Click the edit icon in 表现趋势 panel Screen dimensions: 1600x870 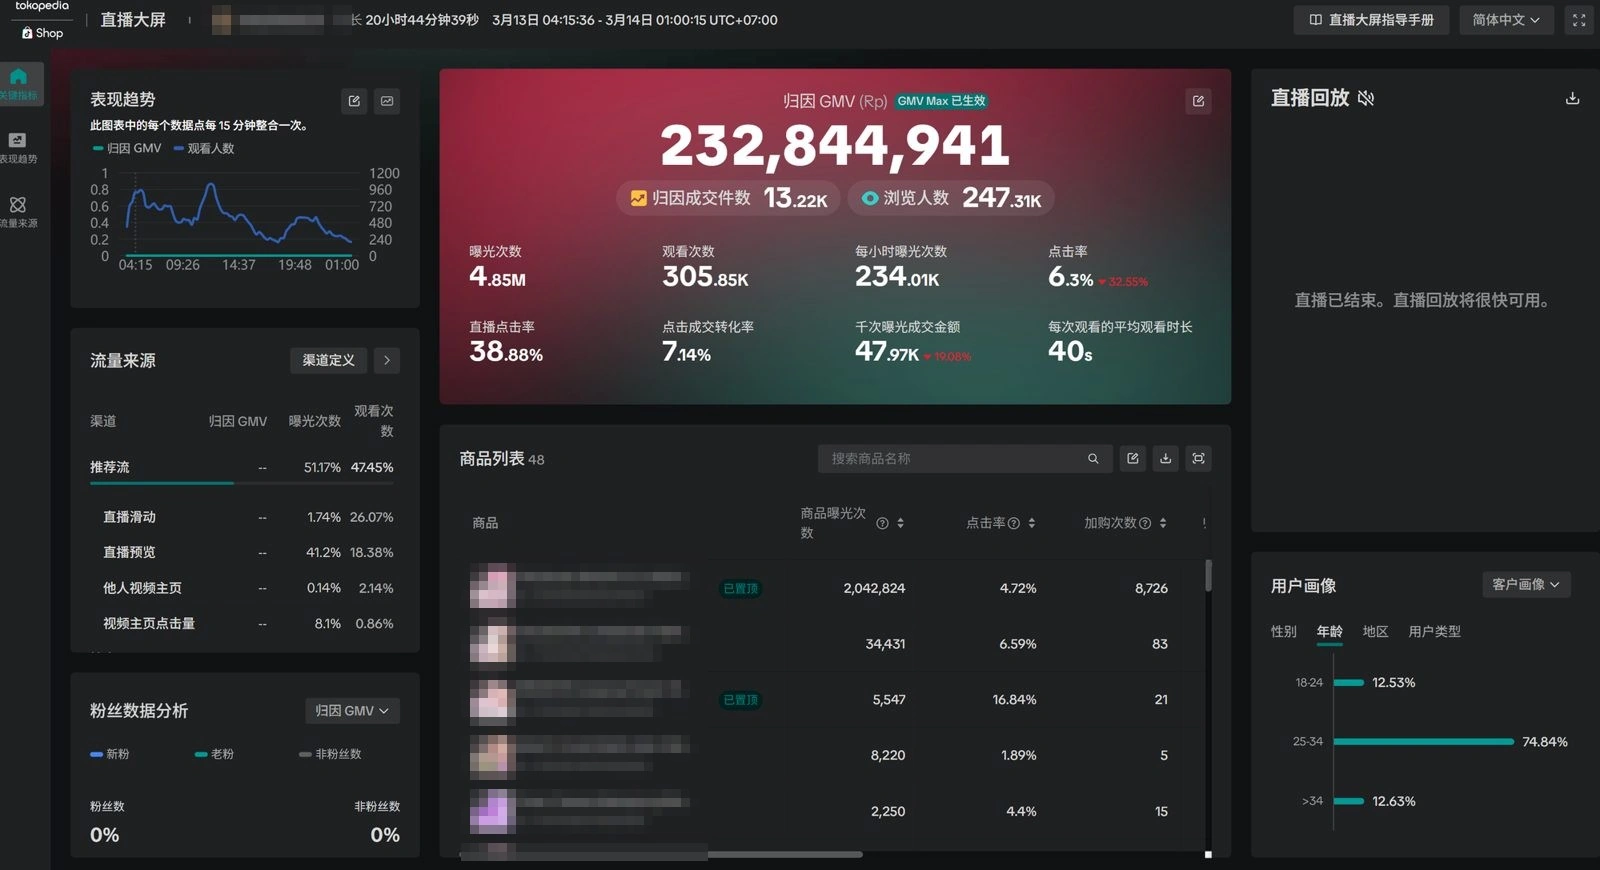(x=354, y=101)
